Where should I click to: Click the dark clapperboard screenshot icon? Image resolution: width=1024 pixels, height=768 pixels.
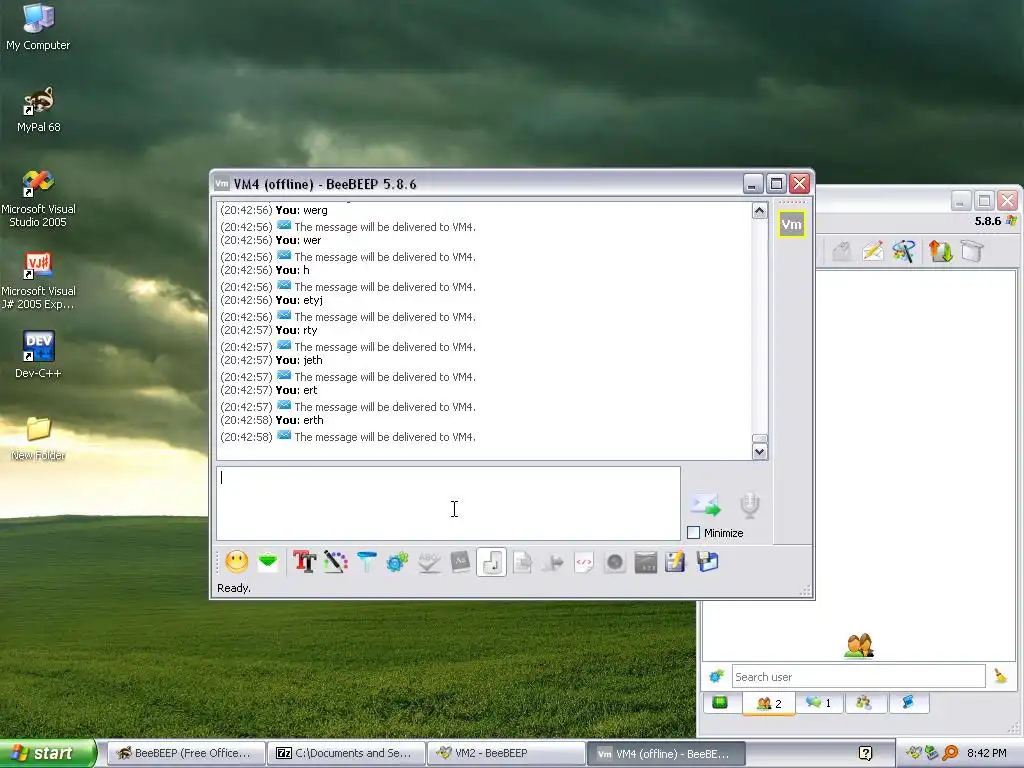click(645, 562)
